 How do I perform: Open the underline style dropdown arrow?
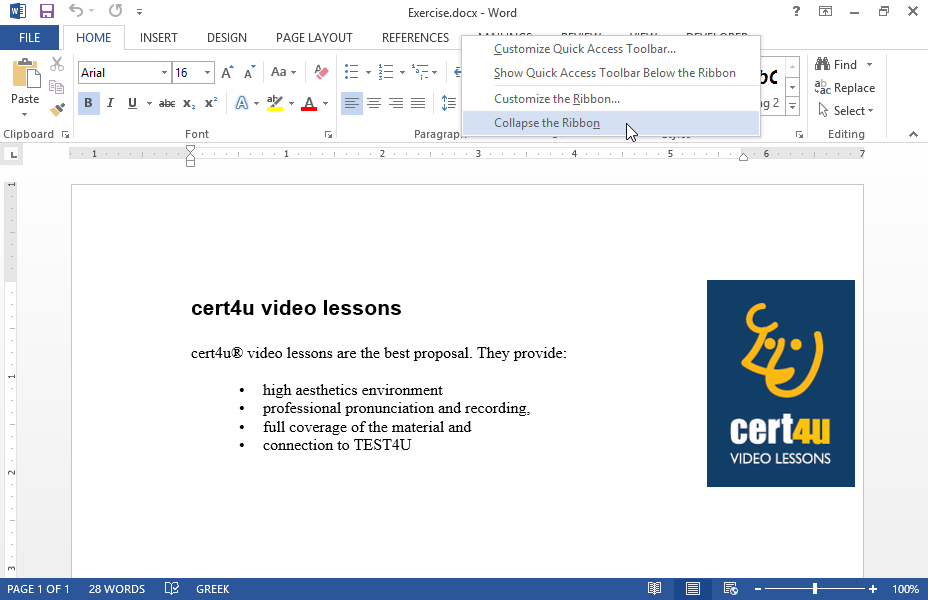pos(149,104)
